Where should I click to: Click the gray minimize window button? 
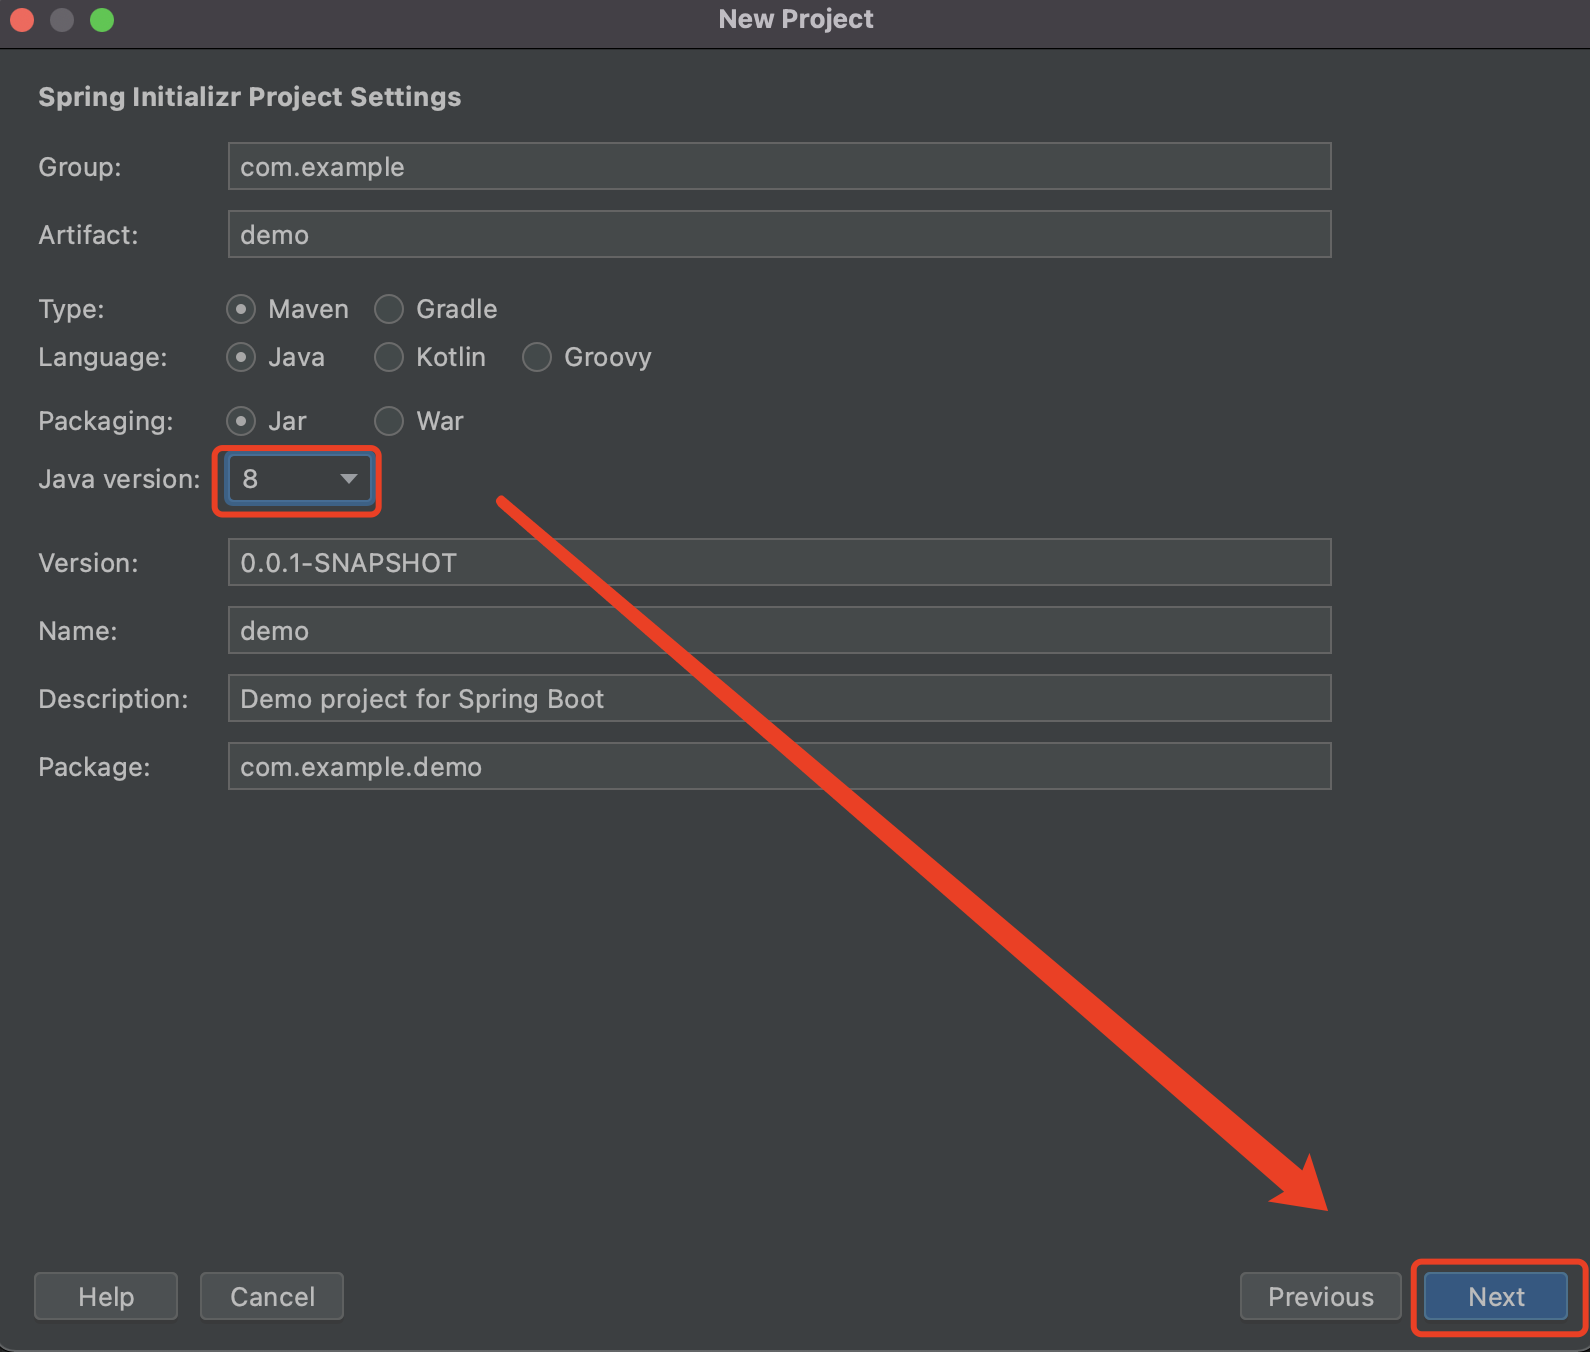click(62, 20)
